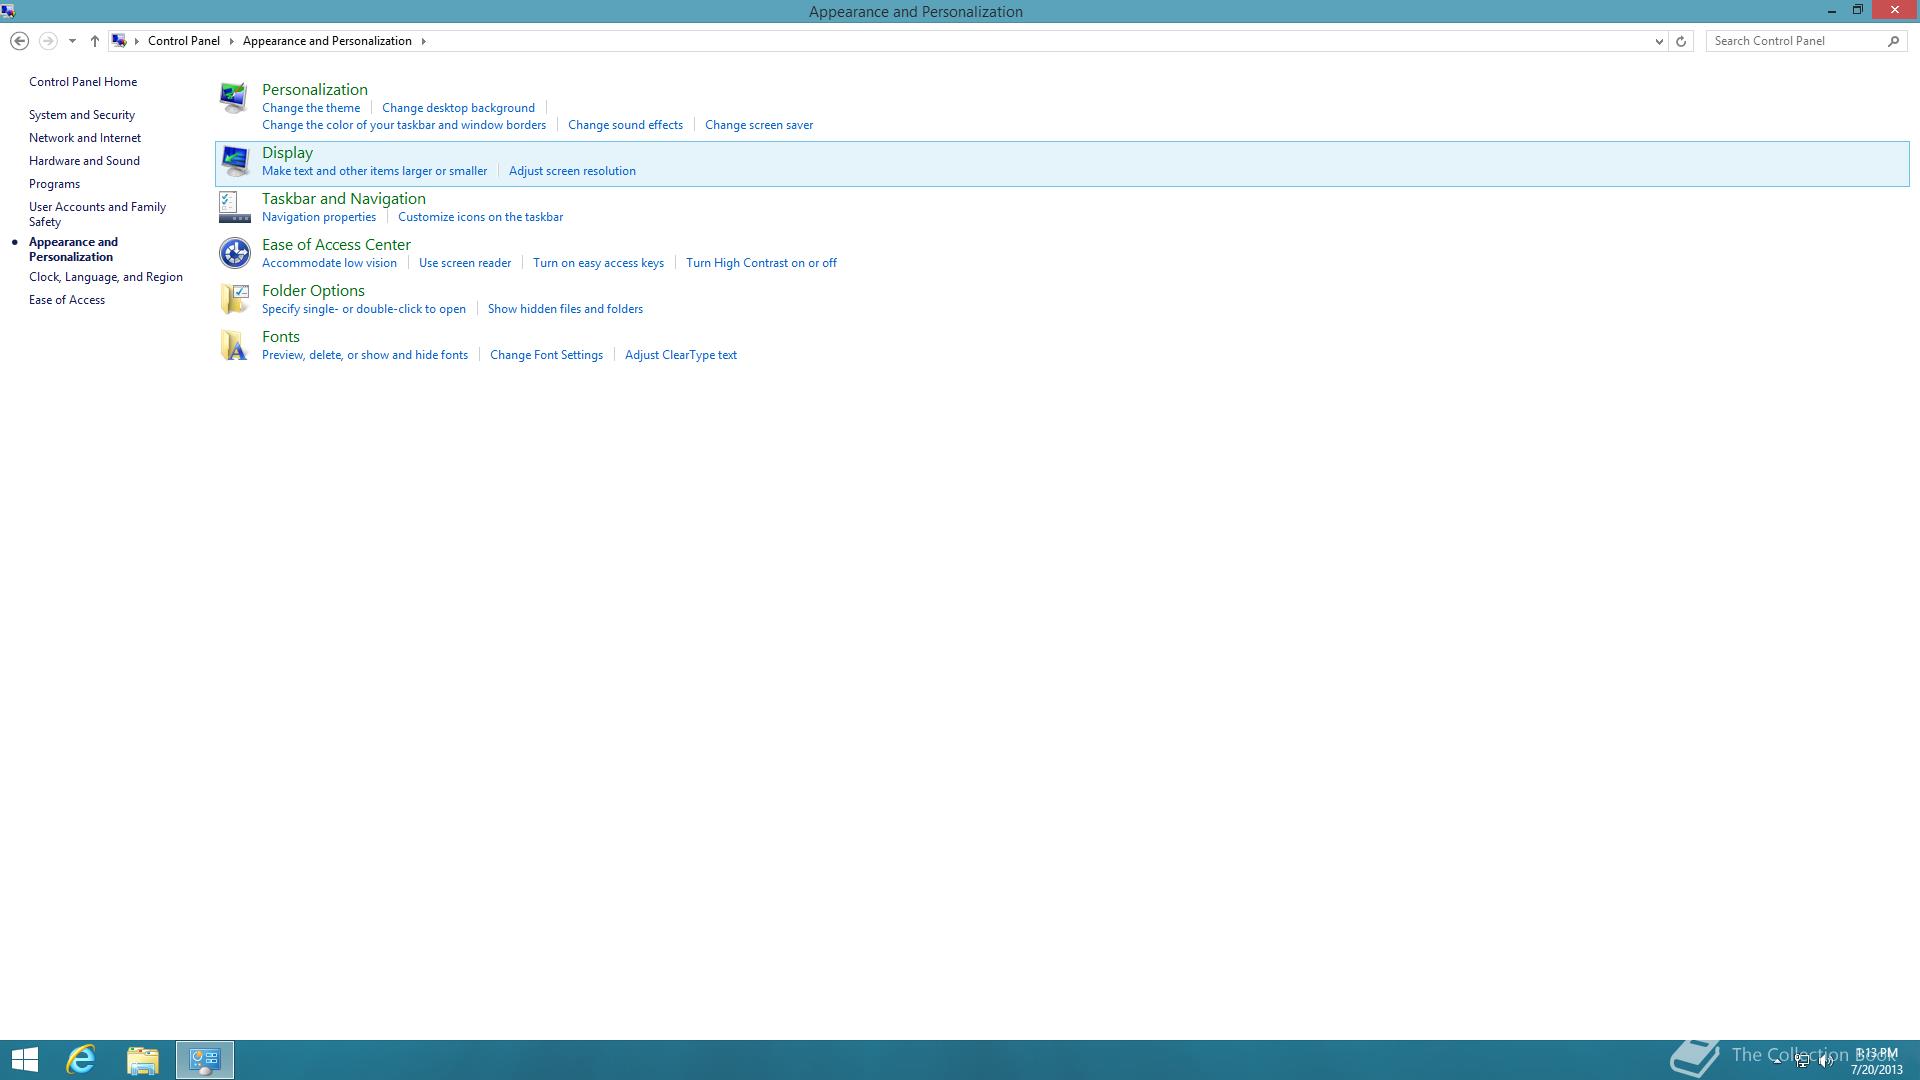Viewport: 1920px width, 1080px height.
Task: Open the Personalization category icon
Action: pos(234,98)
